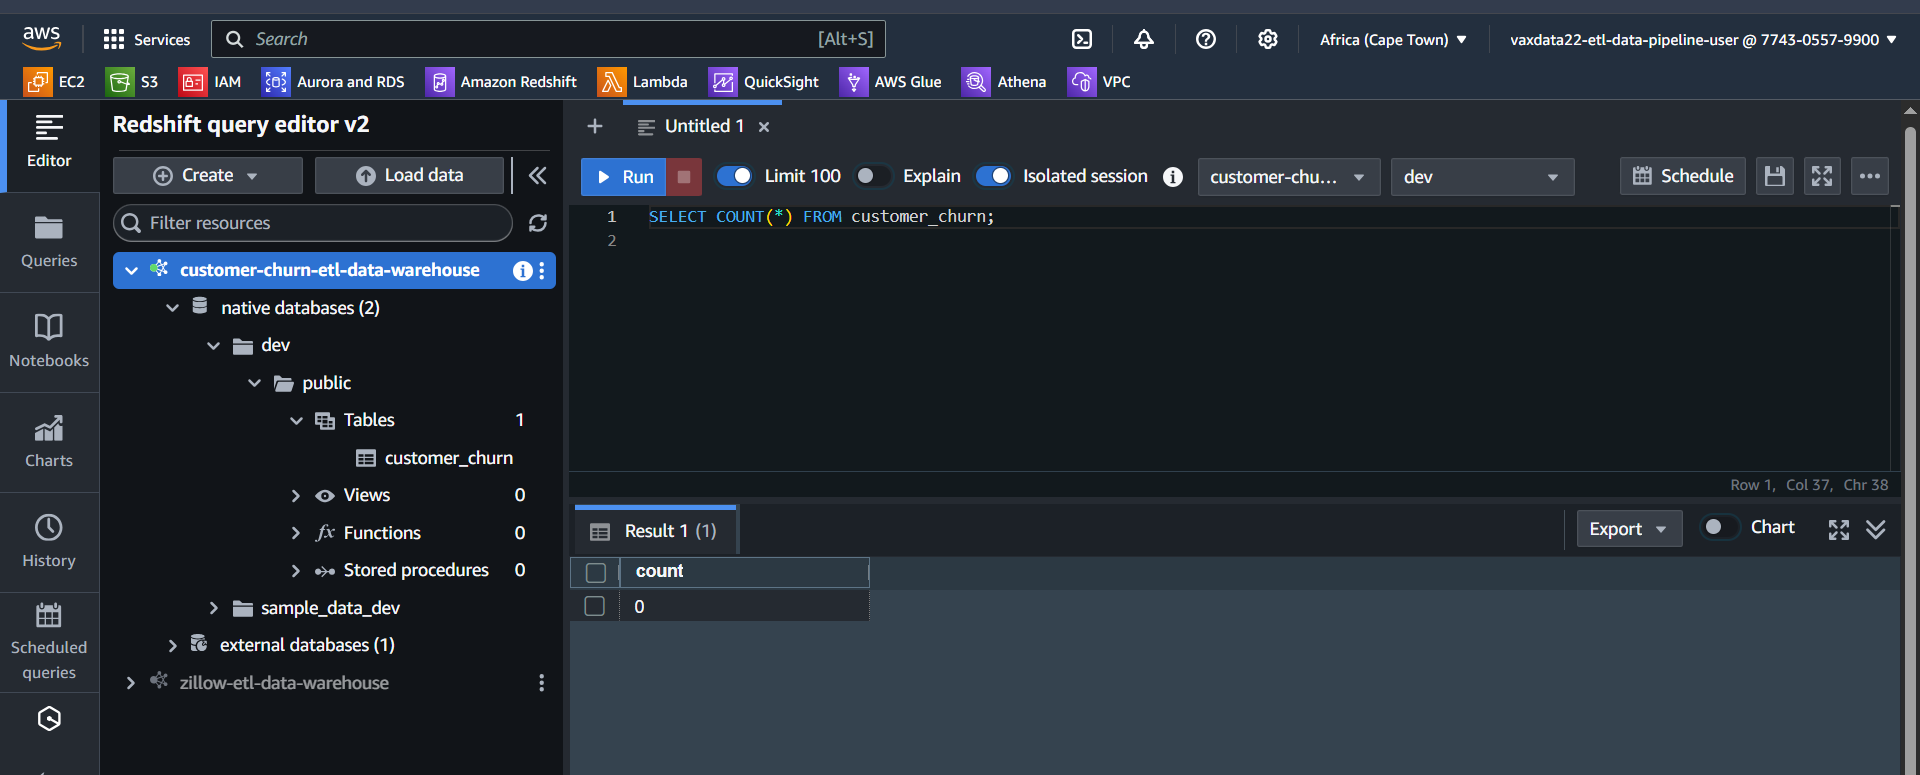
Task: Launch the CloudShell terminal icon
Action: [1082, 39]
